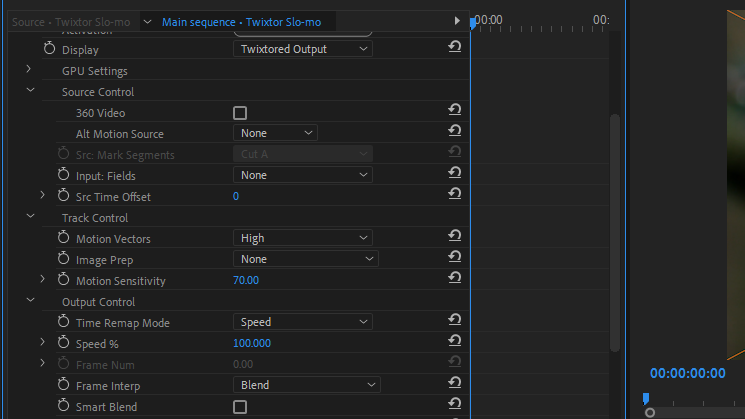
Task: Enable the 360 Video checkbox
Action: tap(240, 113)
